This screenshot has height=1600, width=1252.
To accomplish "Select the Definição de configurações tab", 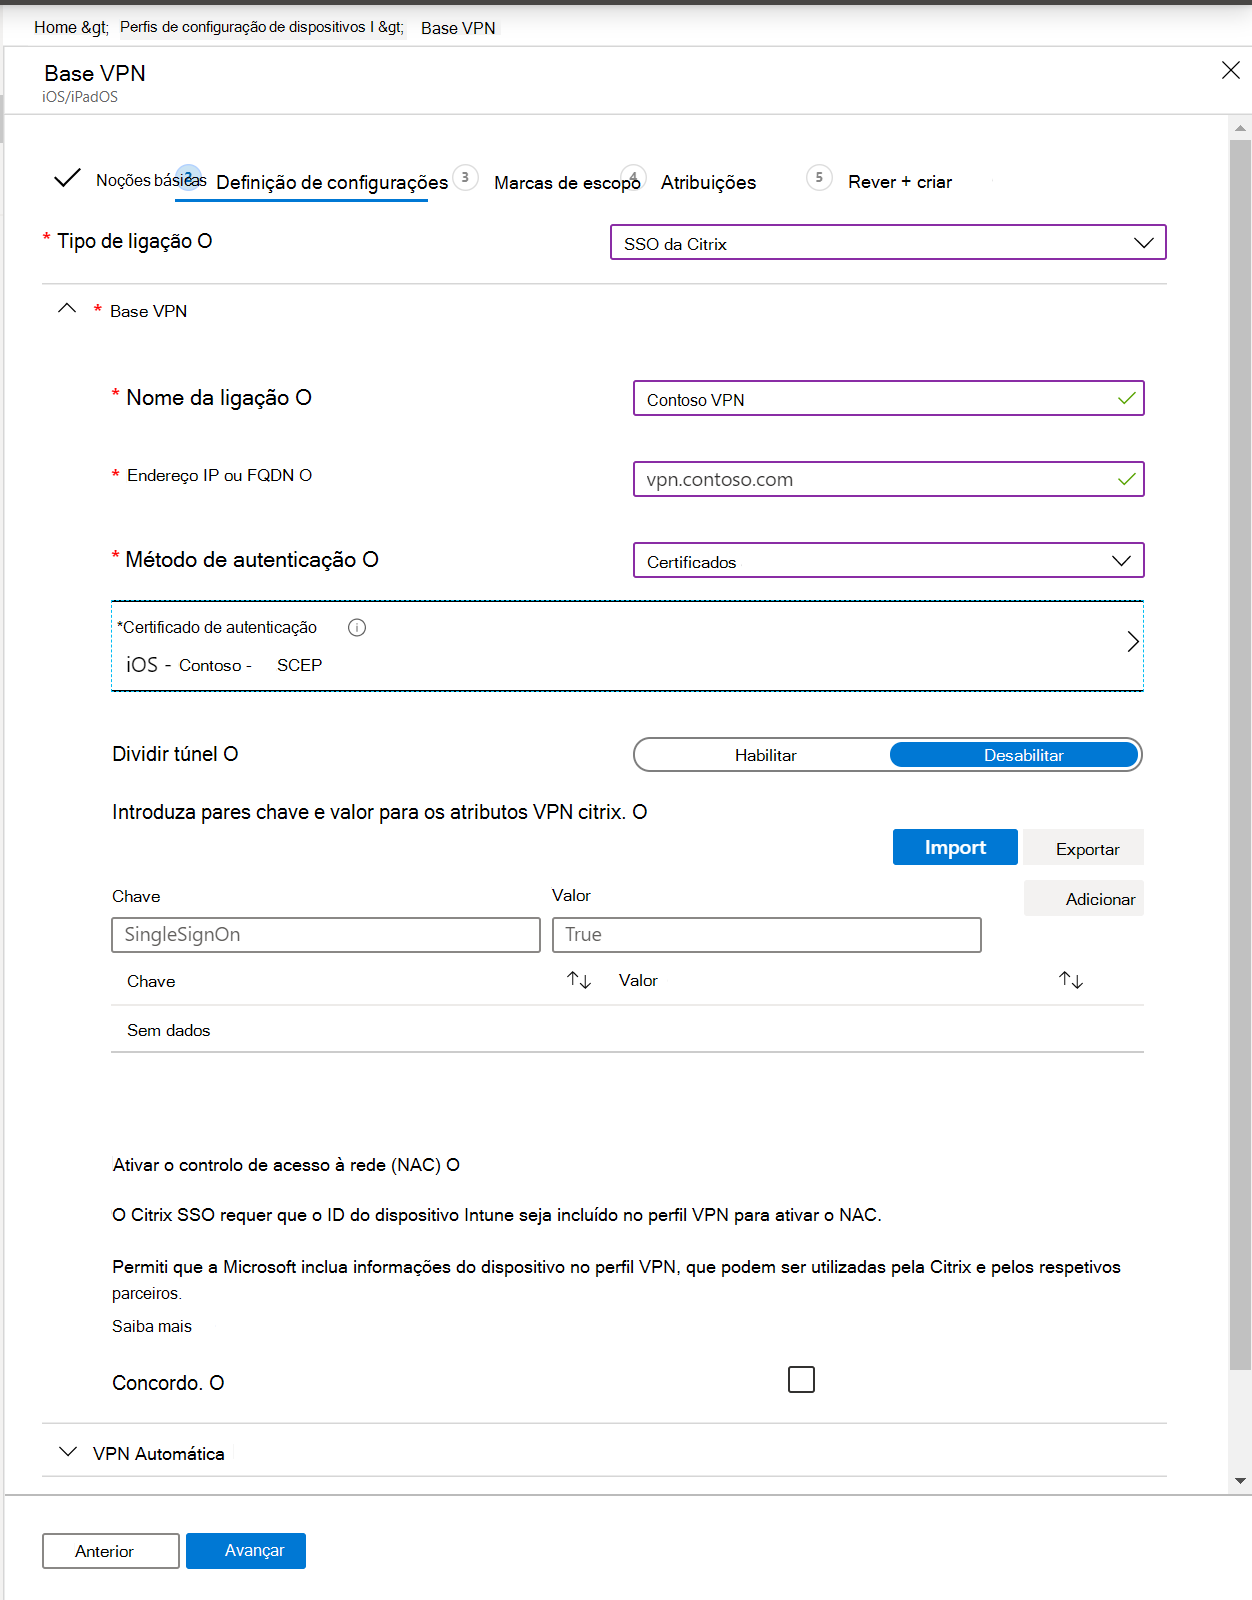I will pos(332,182).
